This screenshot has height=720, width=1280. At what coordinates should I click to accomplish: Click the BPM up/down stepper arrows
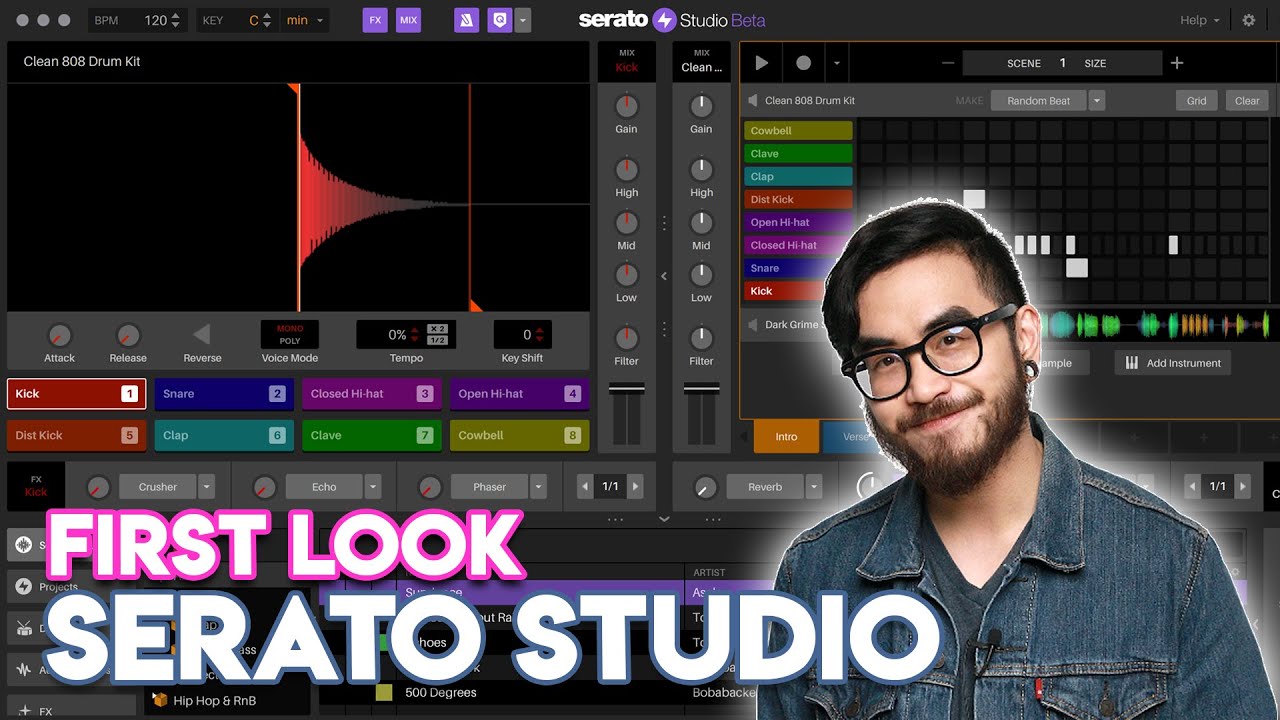(176, 20)
